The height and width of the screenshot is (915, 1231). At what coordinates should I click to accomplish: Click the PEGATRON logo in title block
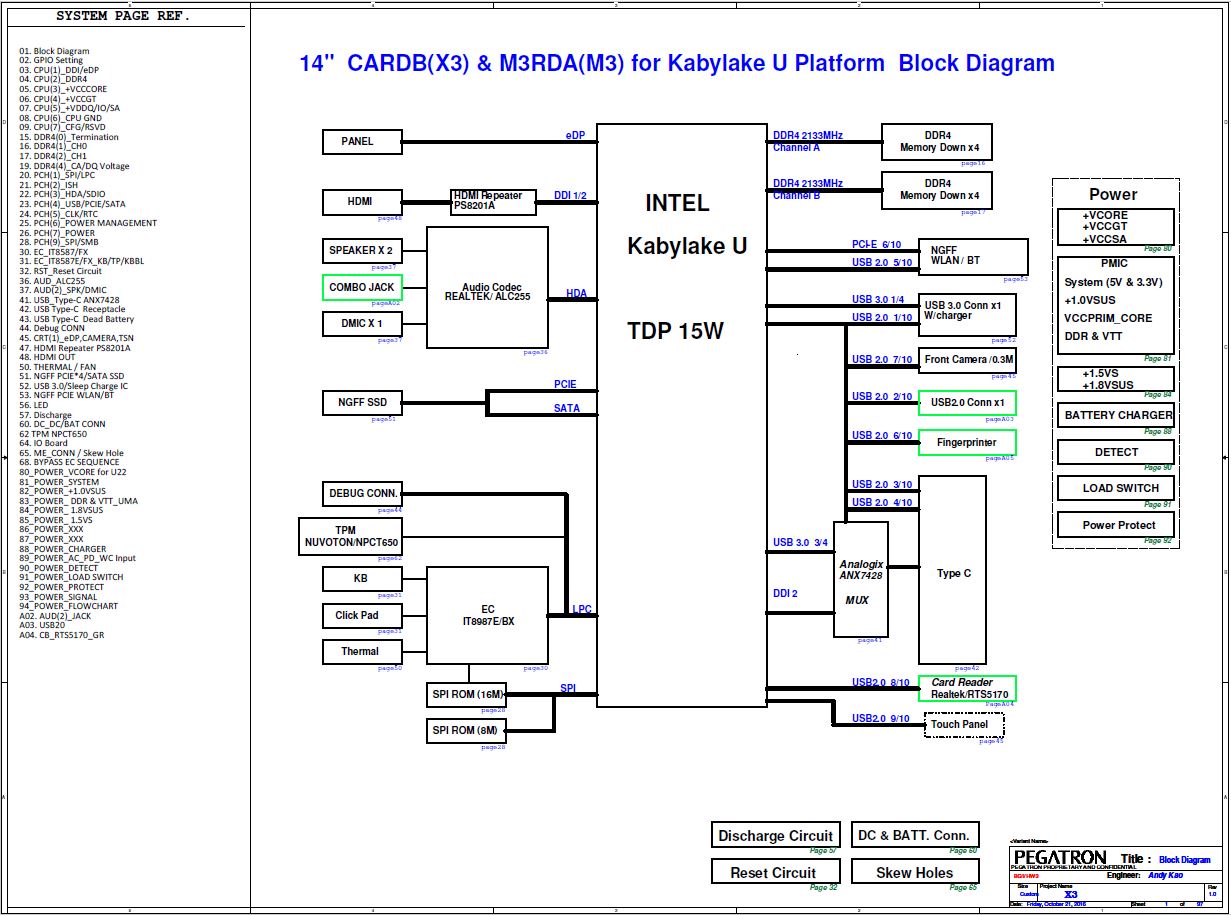tap(1060, 857)
